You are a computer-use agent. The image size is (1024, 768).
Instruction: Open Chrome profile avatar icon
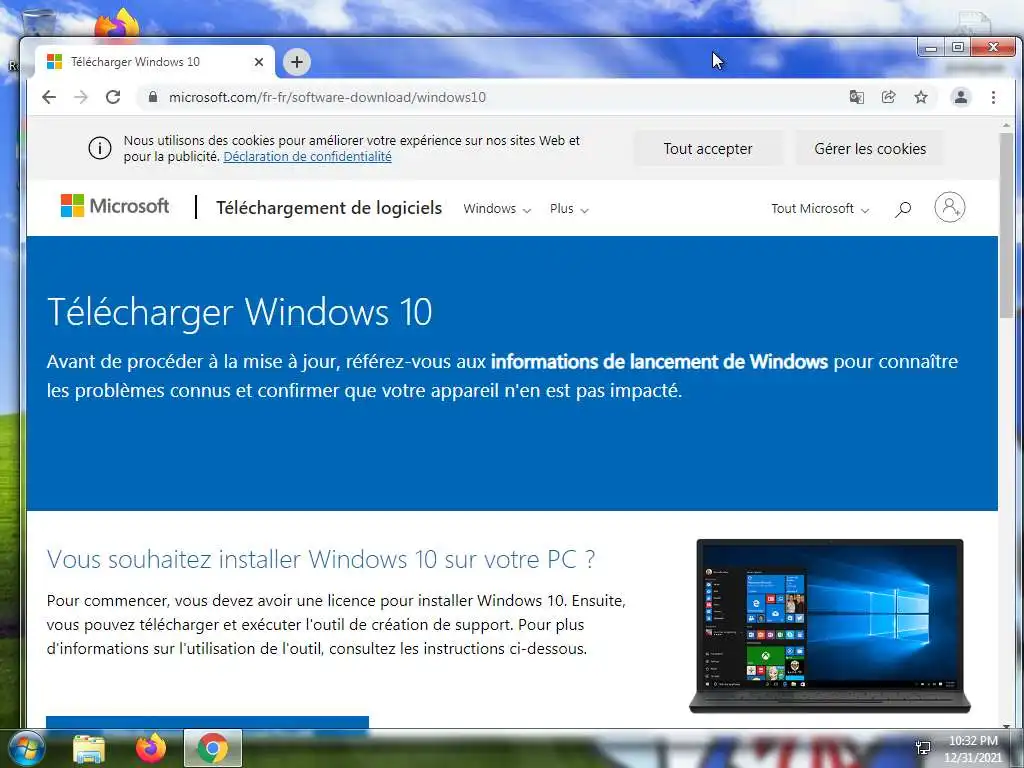tap(961, 97)
